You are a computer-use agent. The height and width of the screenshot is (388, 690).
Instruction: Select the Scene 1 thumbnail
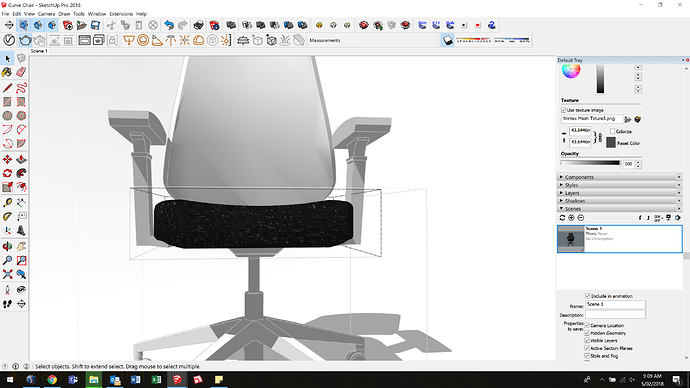pos(571,239)
